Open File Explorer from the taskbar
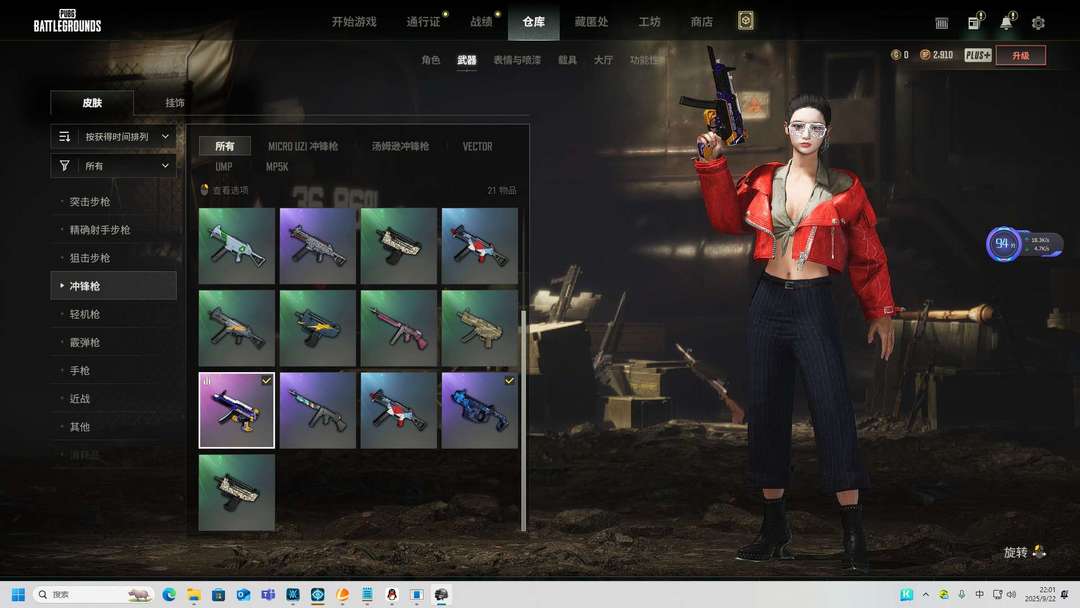This screenshot has width=1080, height=608. coord(194,594)
